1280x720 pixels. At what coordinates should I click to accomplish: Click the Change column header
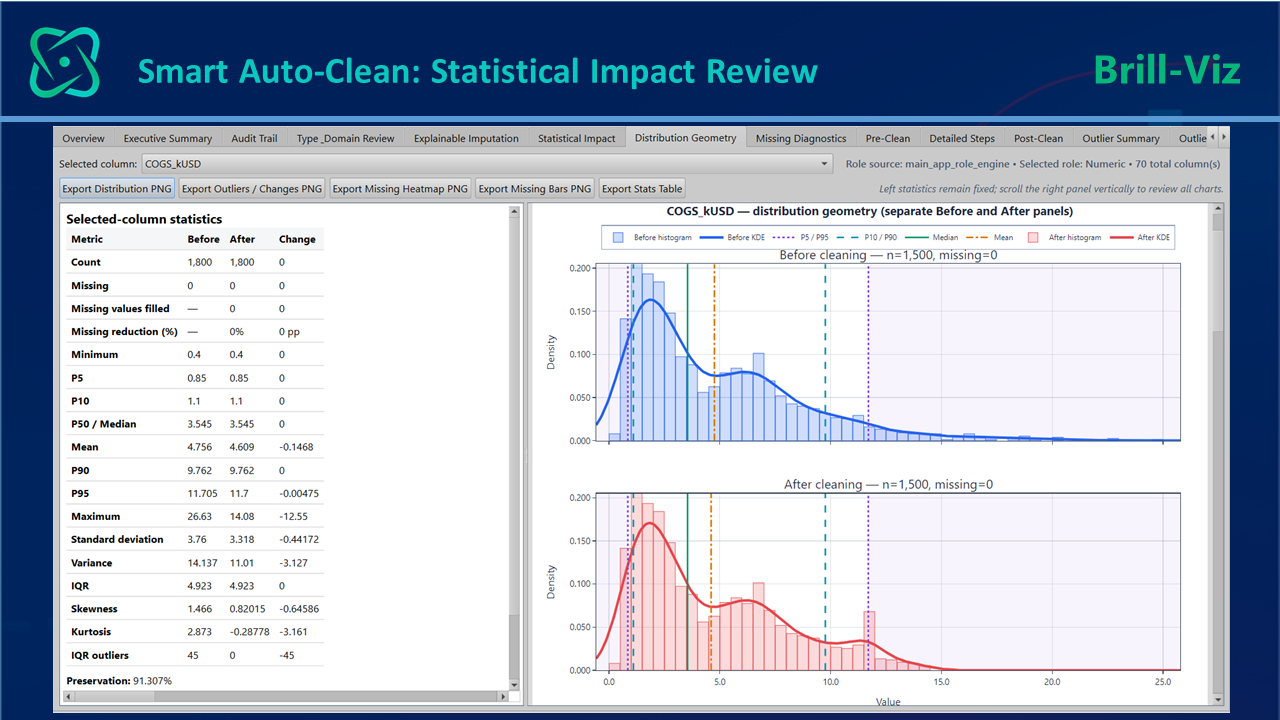(x=297, y=239)
